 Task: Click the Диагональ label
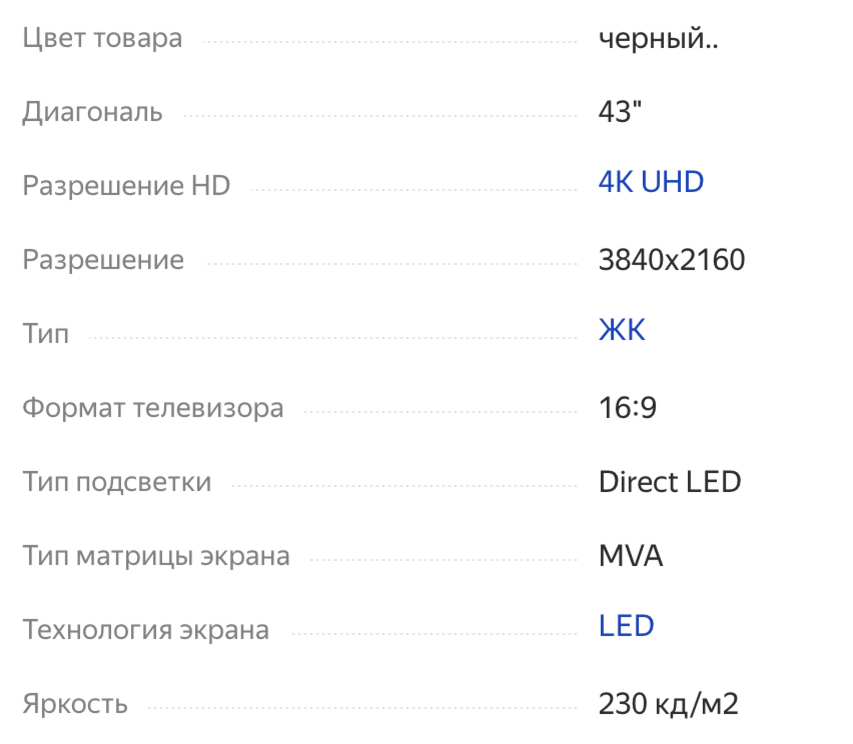(92, 113)
